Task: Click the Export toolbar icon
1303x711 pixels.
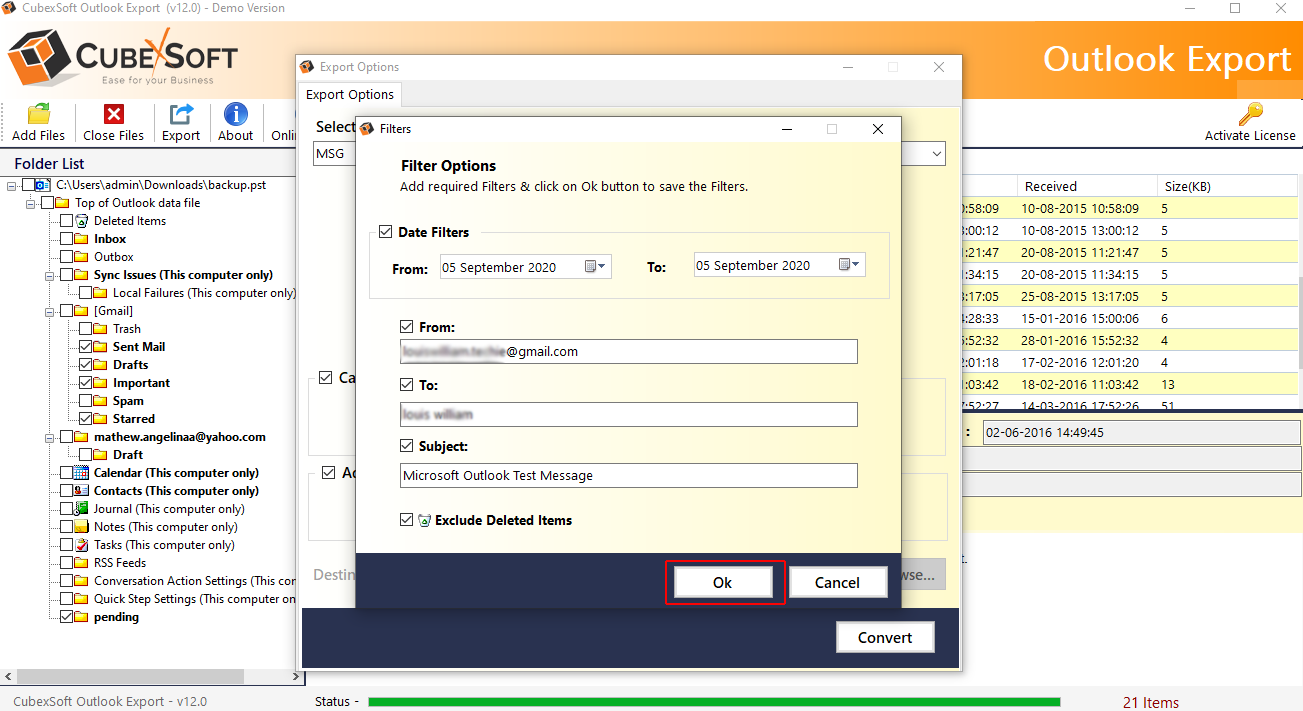Action: point(181,113)
